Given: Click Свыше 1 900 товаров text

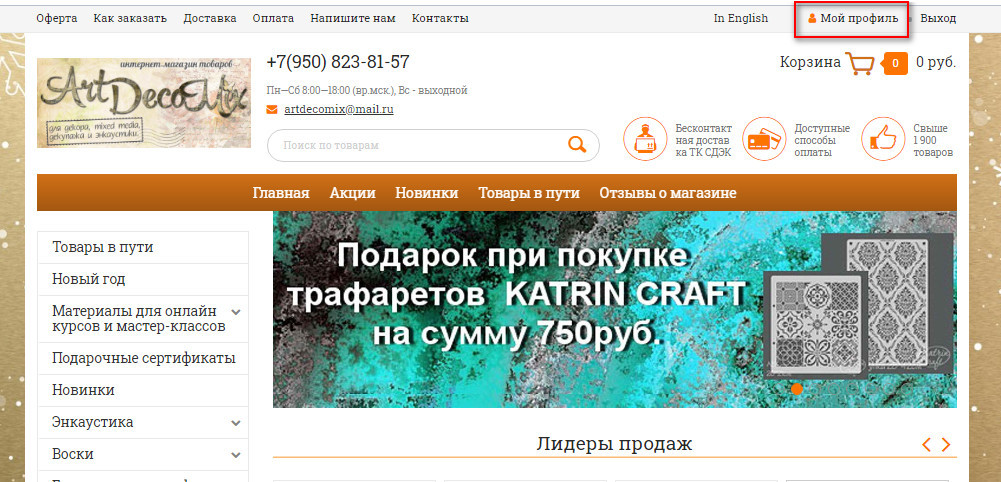Looking at the screenshot, I should coord(933,140).
